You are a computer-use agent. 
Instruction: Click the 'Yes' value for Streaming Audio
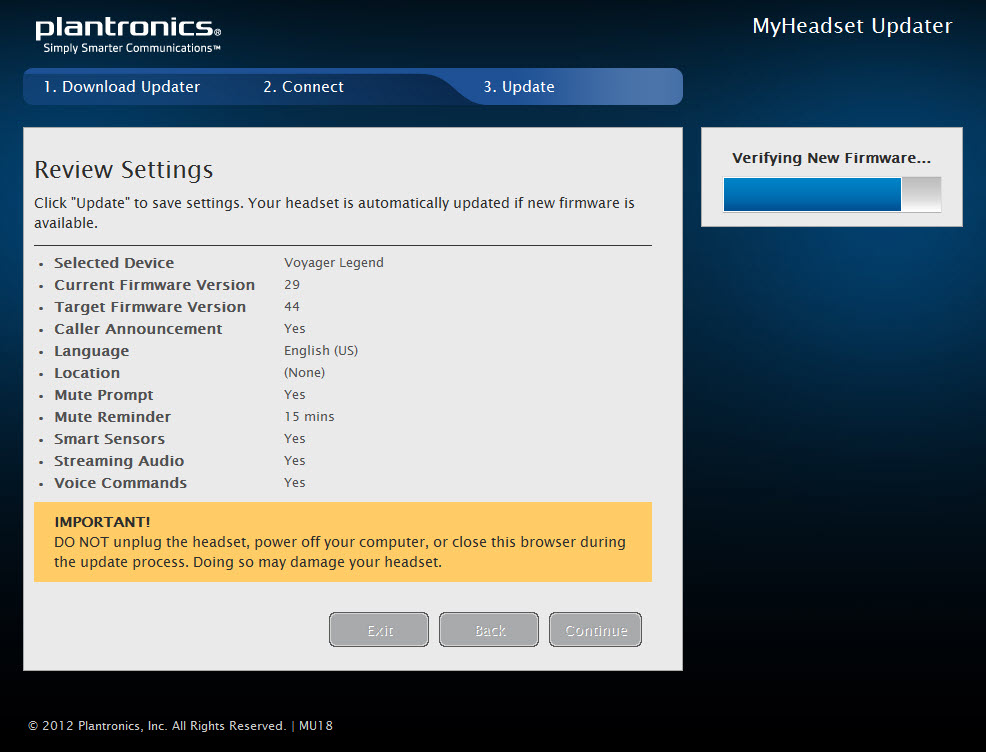295,461
